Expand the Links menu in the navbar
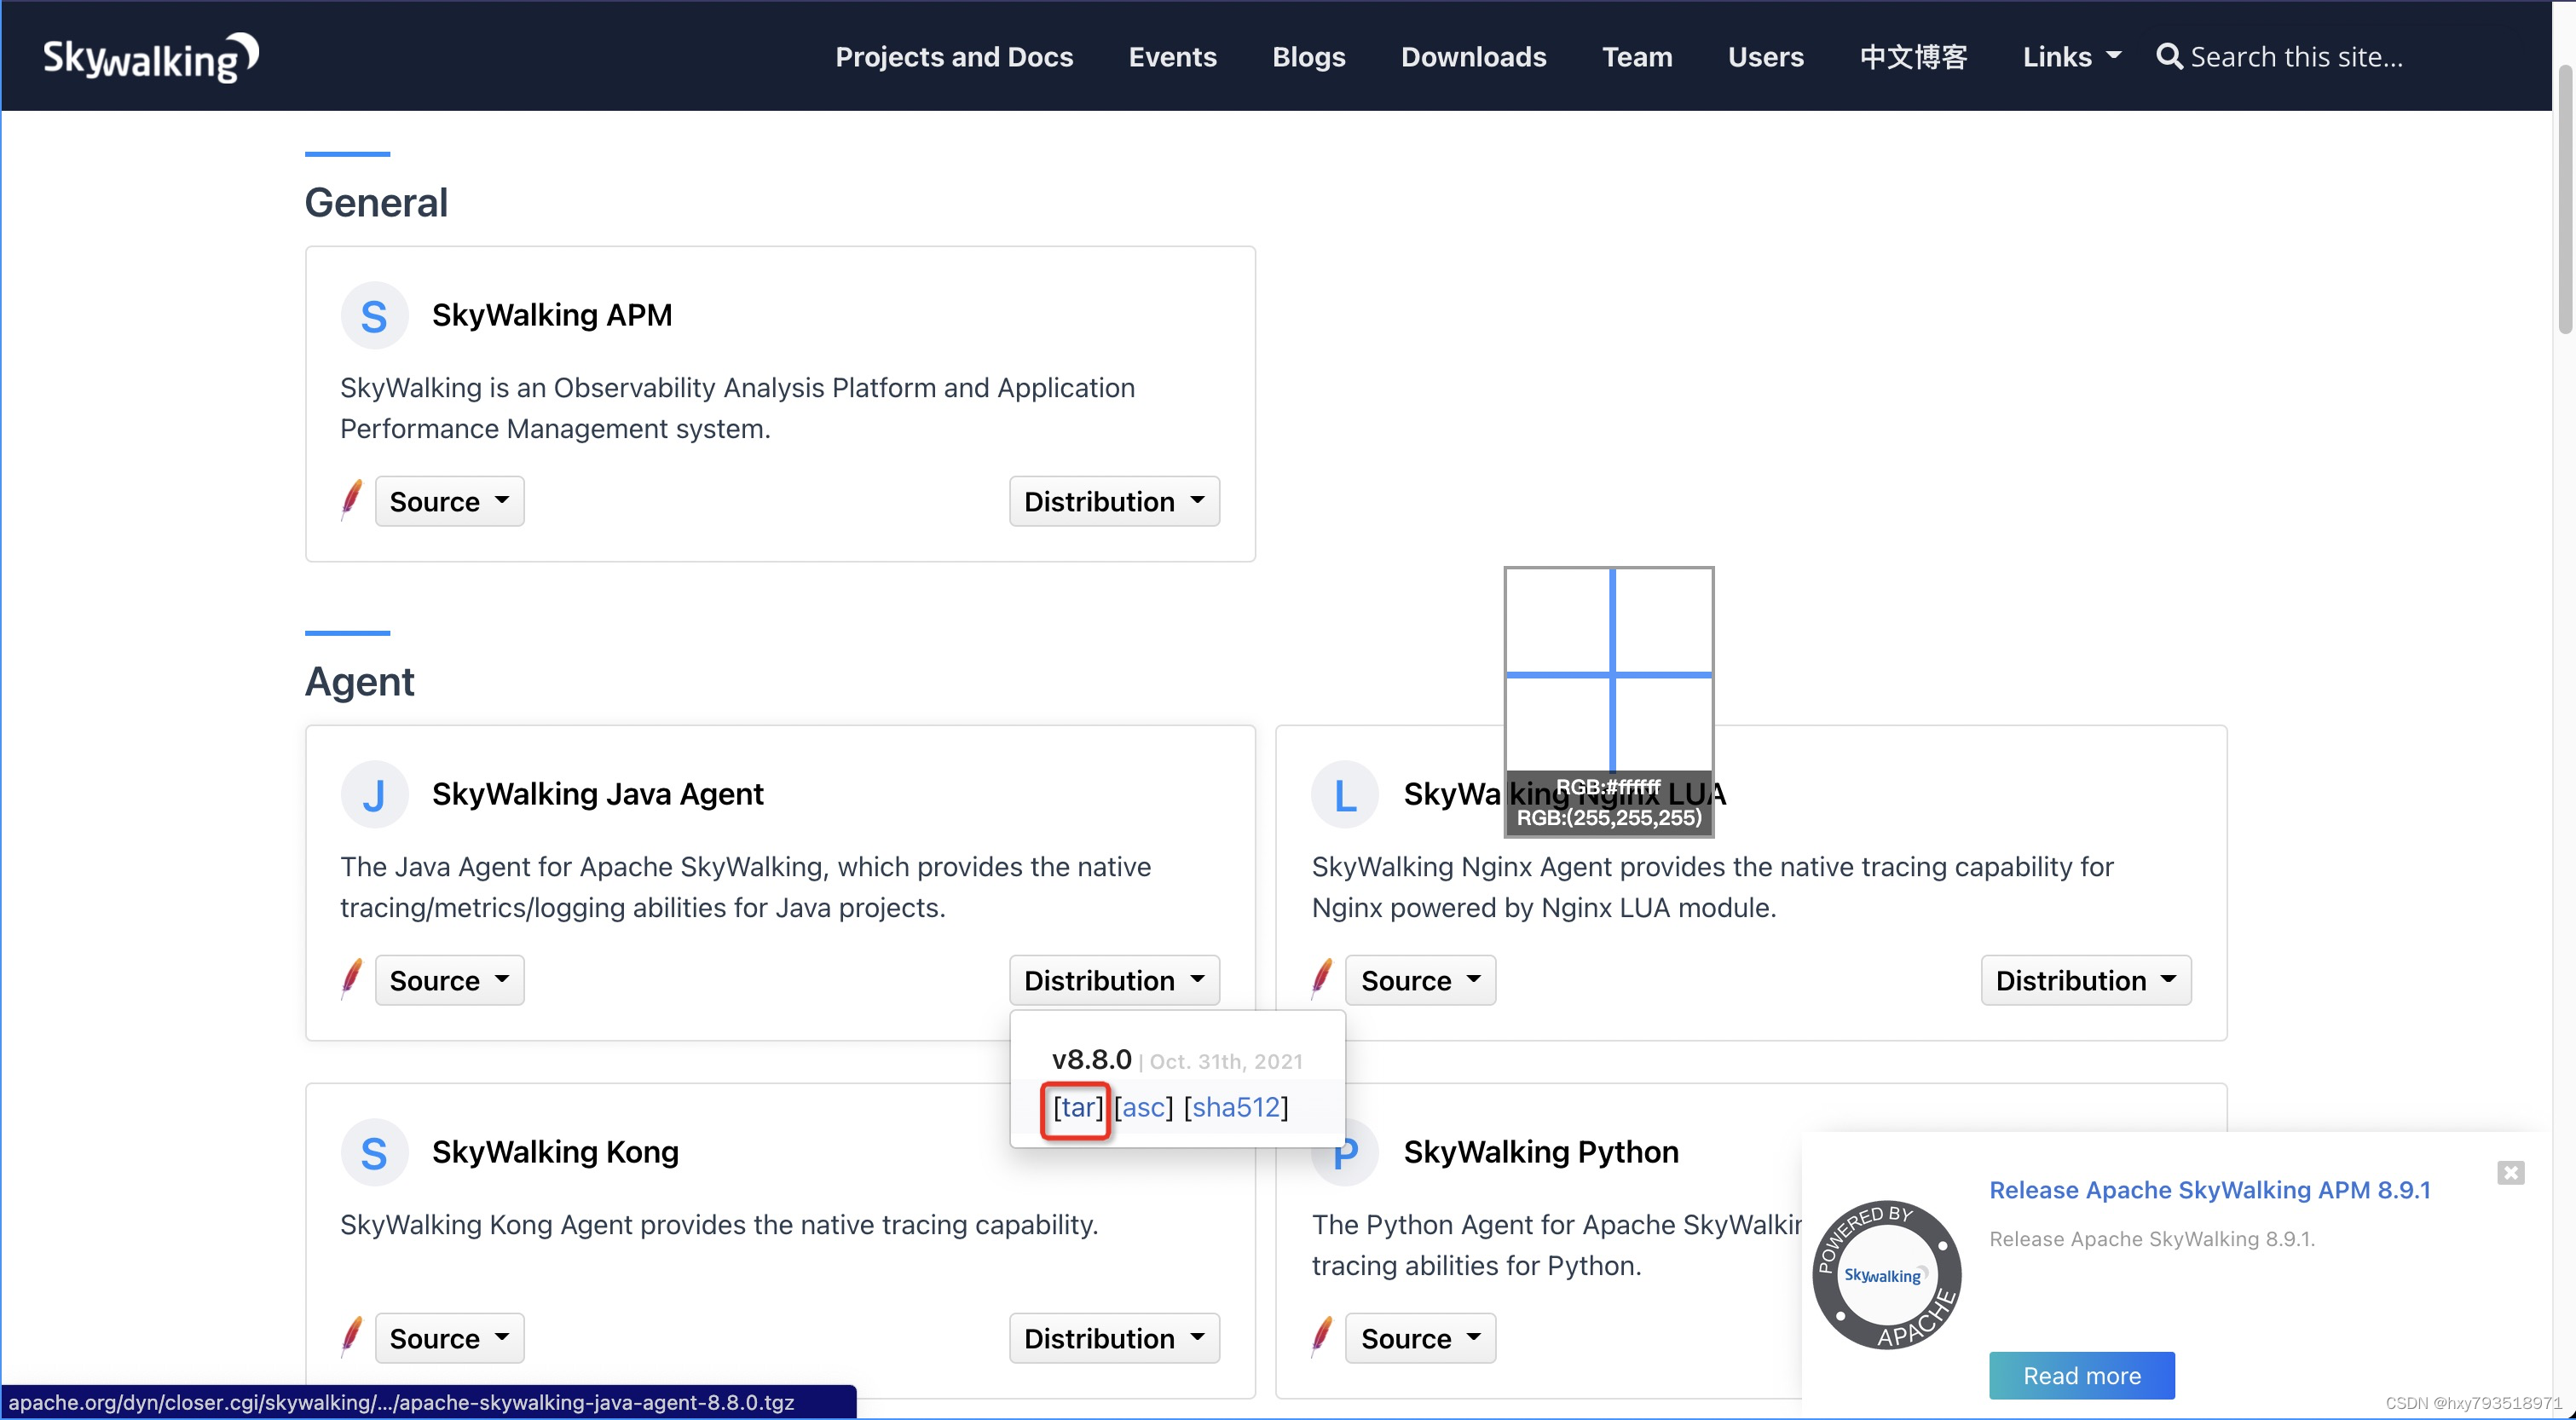 pyautogui.click(x=2071, y=57)
